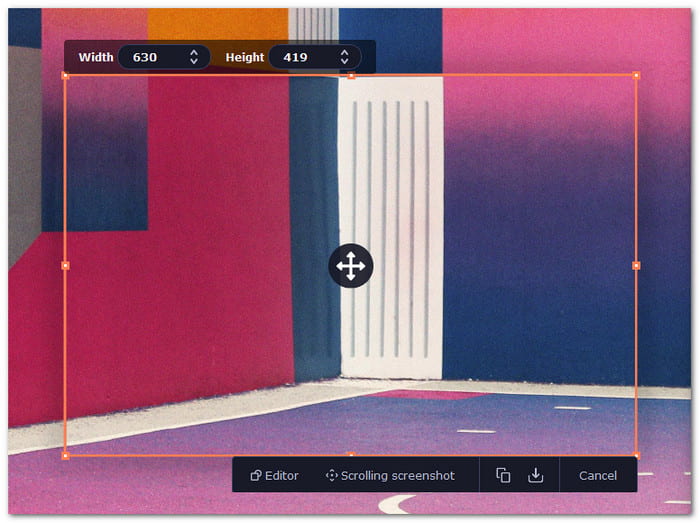Open the Editor button
700x523 pixels.
274,476
